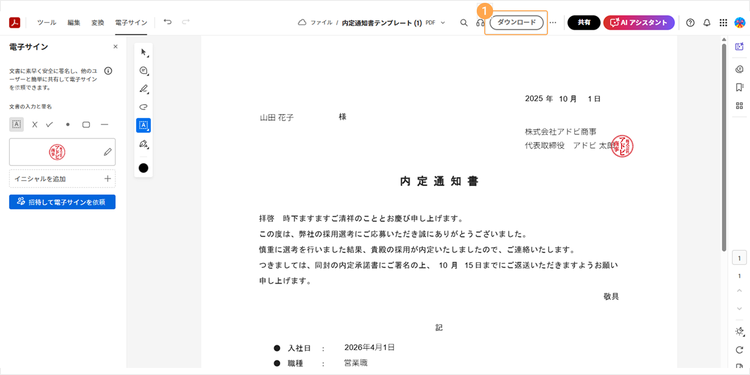Open the ファイル breadcrumb link
Image resolution: width=750 pixels, height=375 pixels.
pyautogui.click(x=321, y=22)
